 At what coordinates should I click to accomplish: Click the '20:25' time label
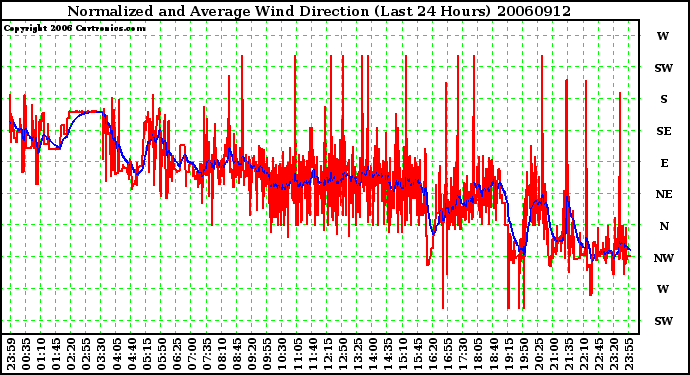tap(539, 354)
